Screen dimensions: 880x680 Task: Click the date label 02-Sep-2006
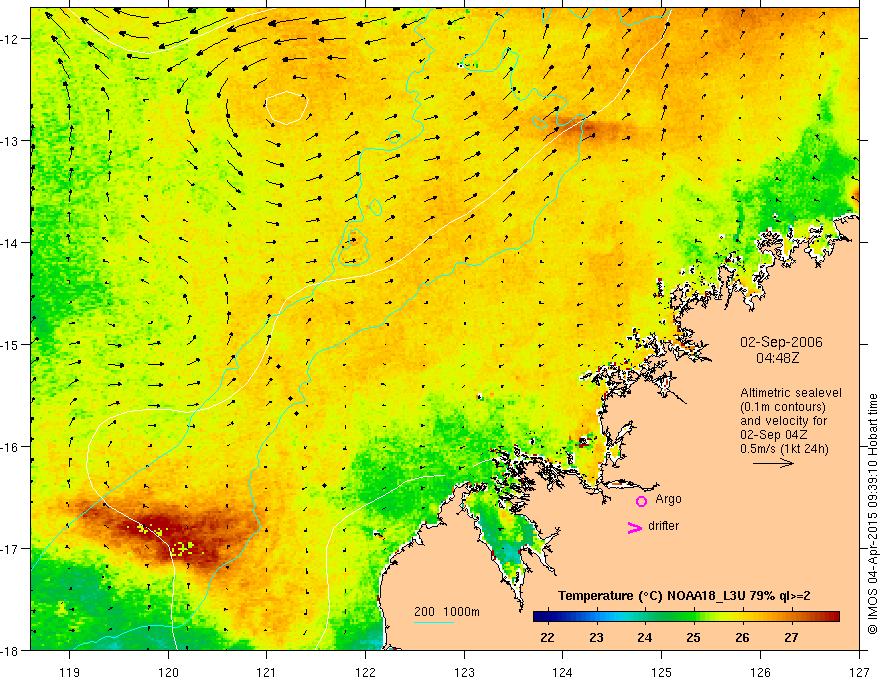click(x=781, y=342)
